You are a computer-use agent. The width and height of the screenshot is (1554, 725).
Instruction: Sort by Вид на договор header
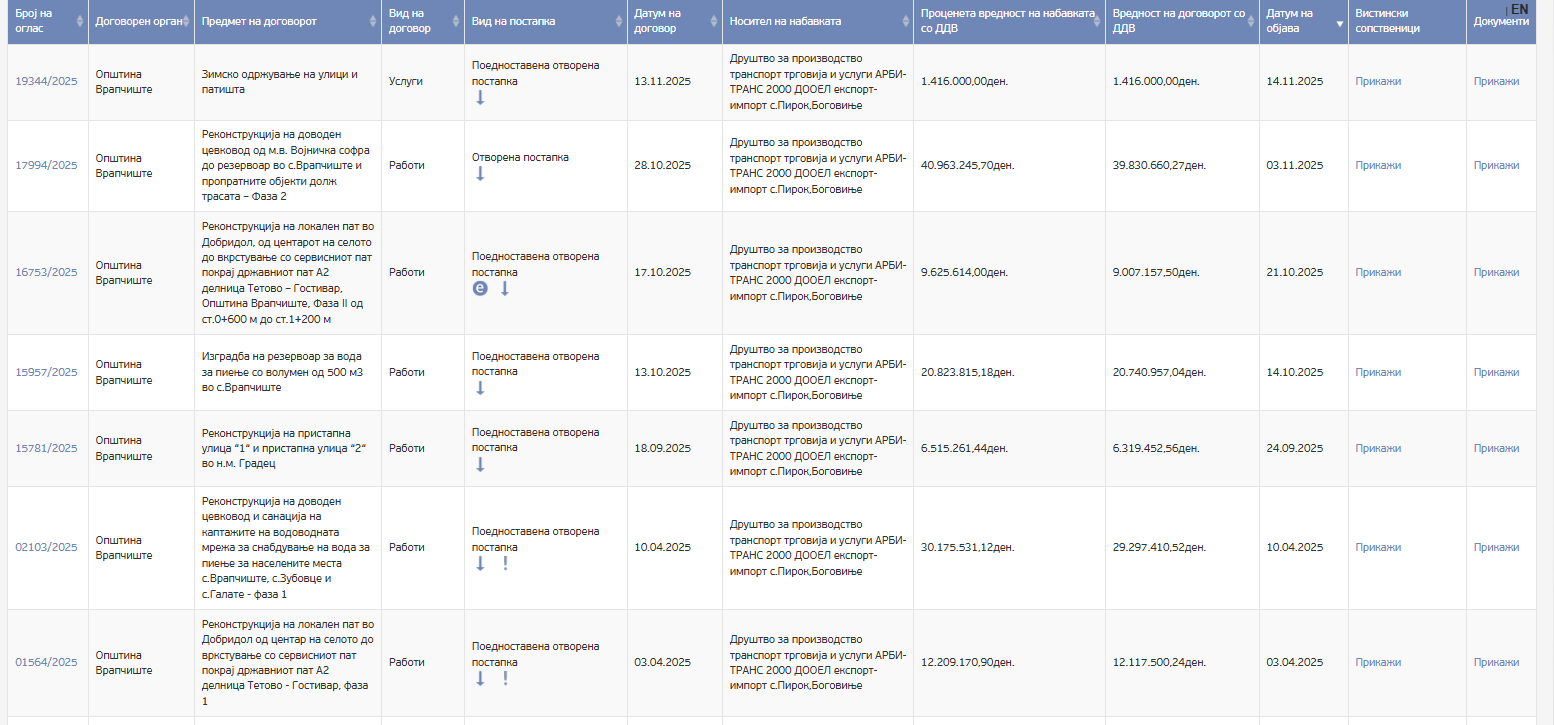click(x=422, y=21)
